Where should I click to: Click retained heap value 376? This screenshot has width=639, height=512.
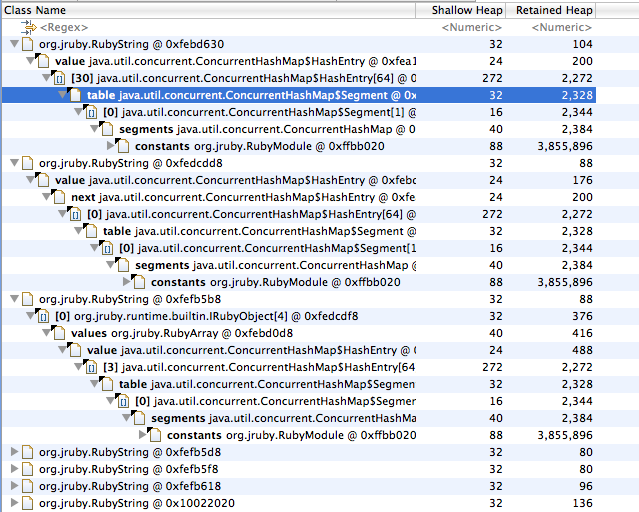[x=582, y=316]
